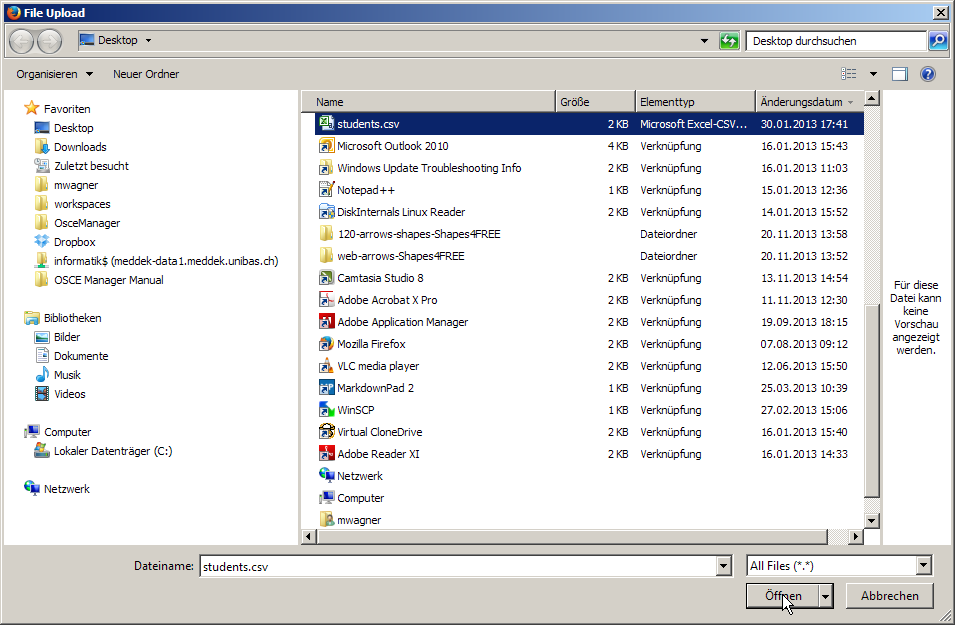Click the vertical scrollbar up arrow
The image size is (955, 625).
pos(872,98)
